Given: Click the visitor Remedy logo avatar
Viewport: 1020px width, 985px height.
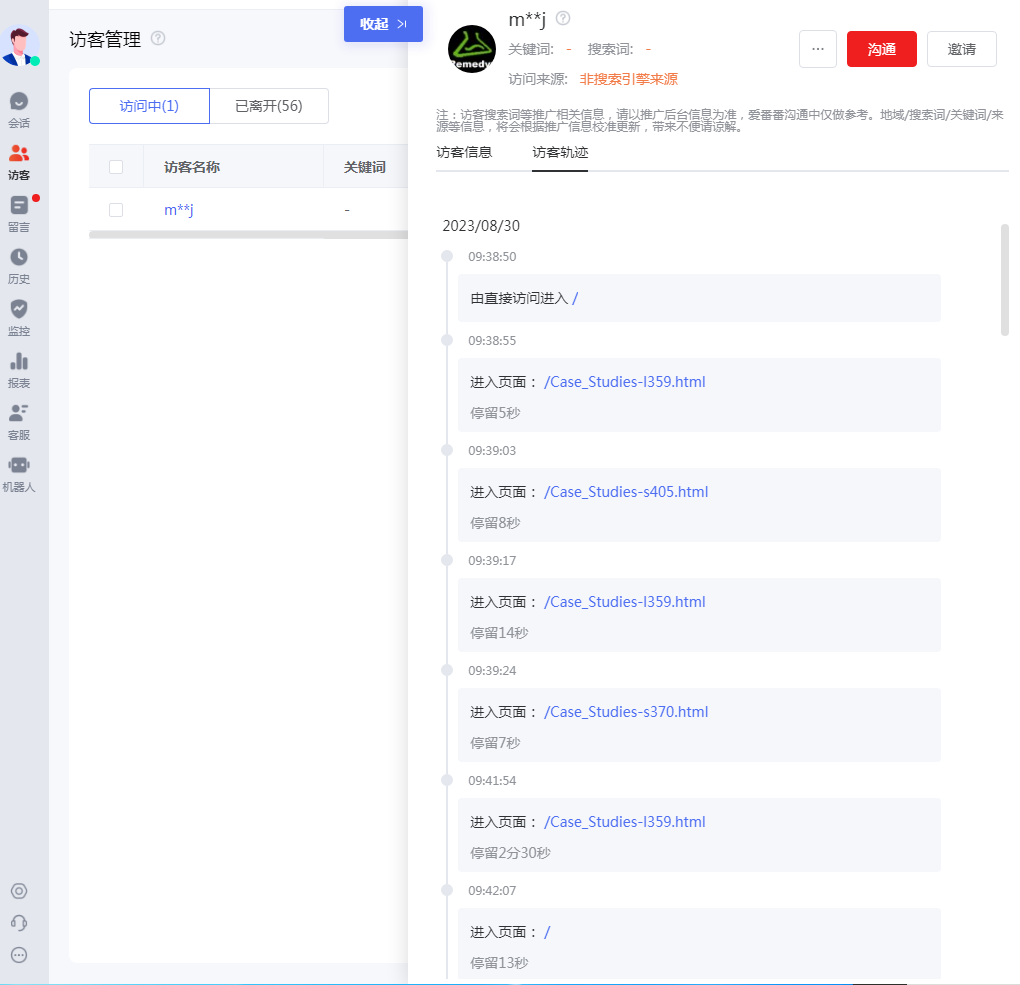Looking at the screenshot, I should coord(472,49).
